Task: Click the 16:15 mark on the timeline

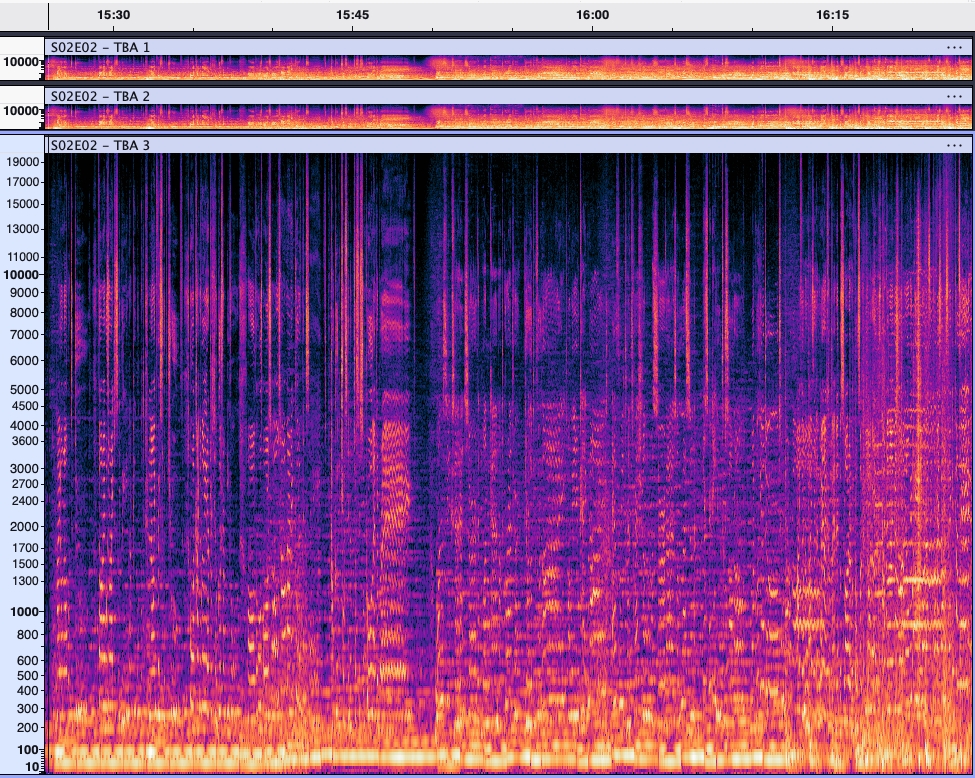Action: tap(832, 15)
